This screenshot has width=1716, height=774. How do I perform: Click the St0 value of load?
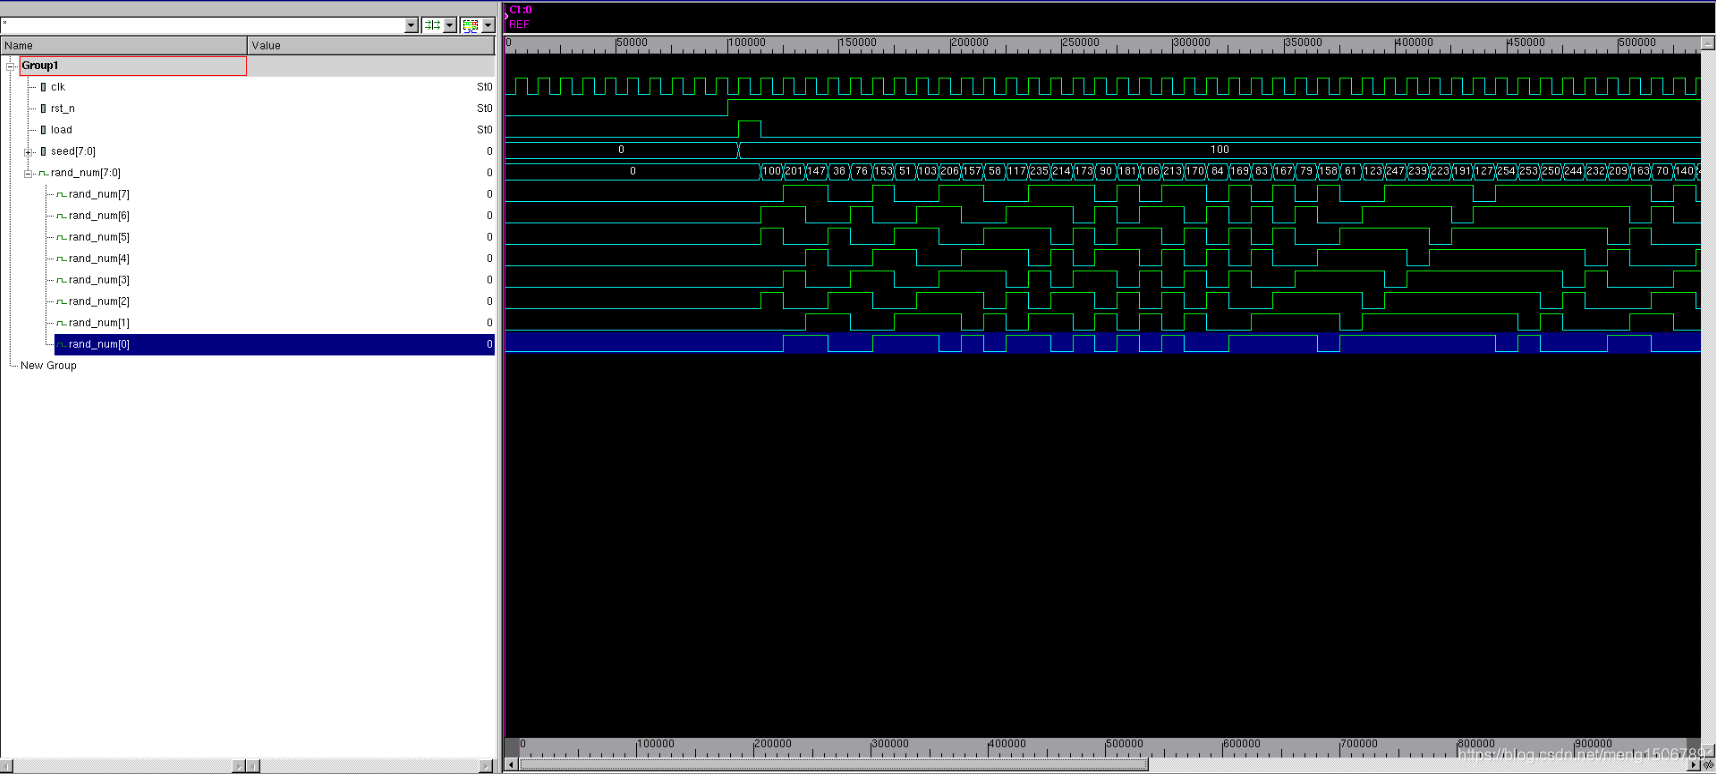pos(484,130)
